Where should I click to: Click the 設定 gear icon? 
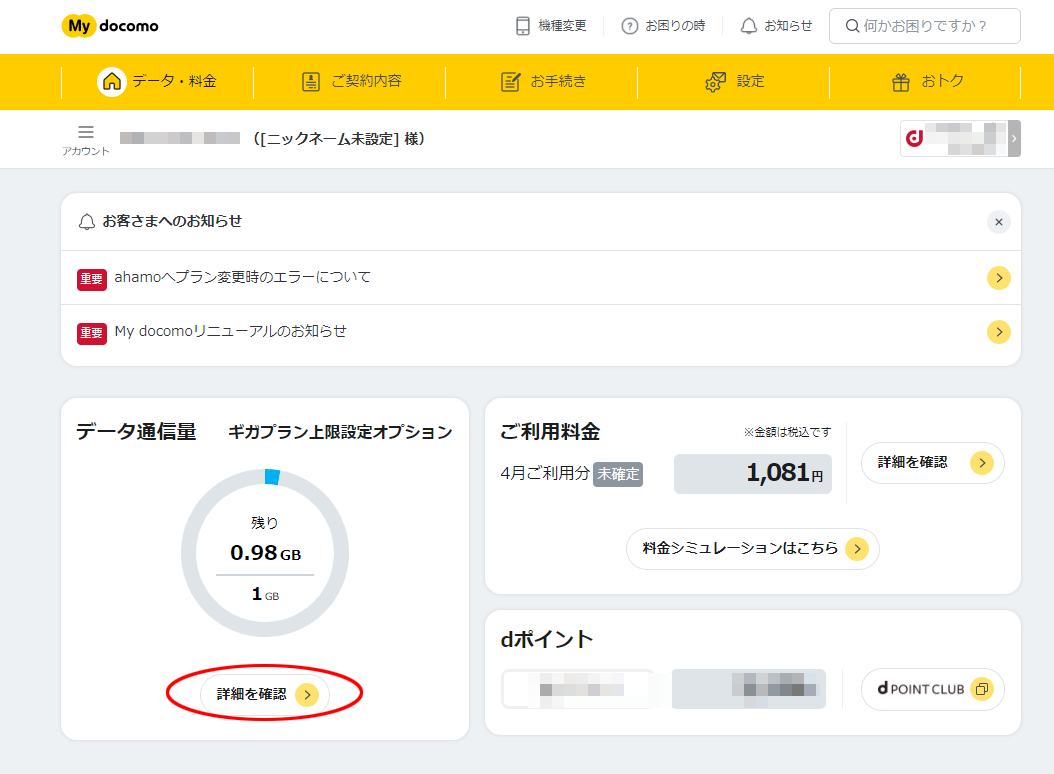(x=715, y=82)
